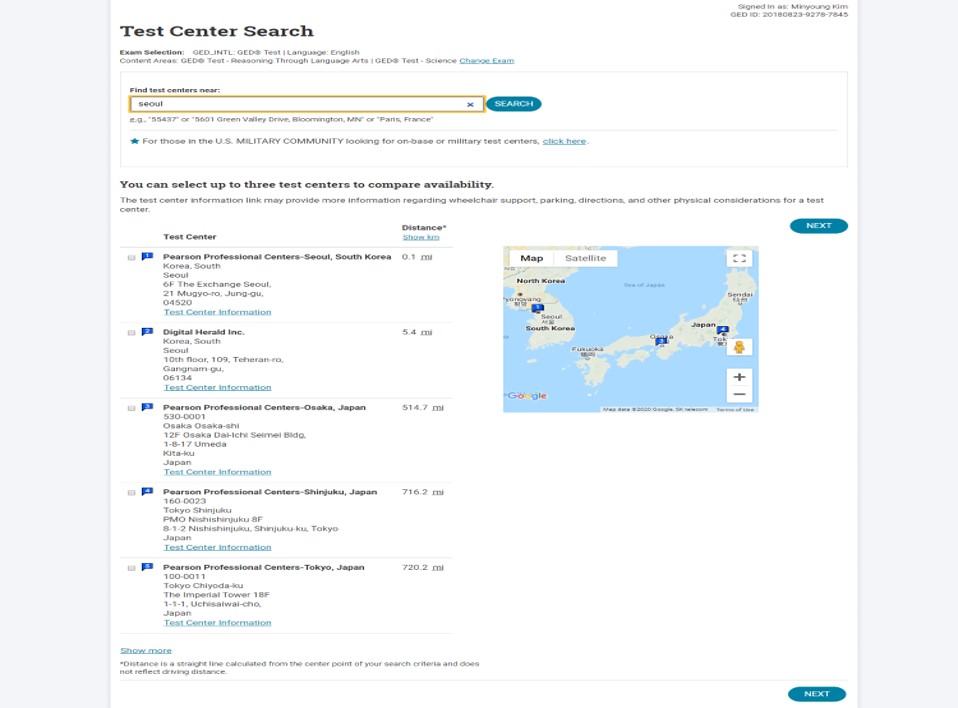Click the top NEXT button
The width and height of the screenshot is (958, 708).
point(819,226)
